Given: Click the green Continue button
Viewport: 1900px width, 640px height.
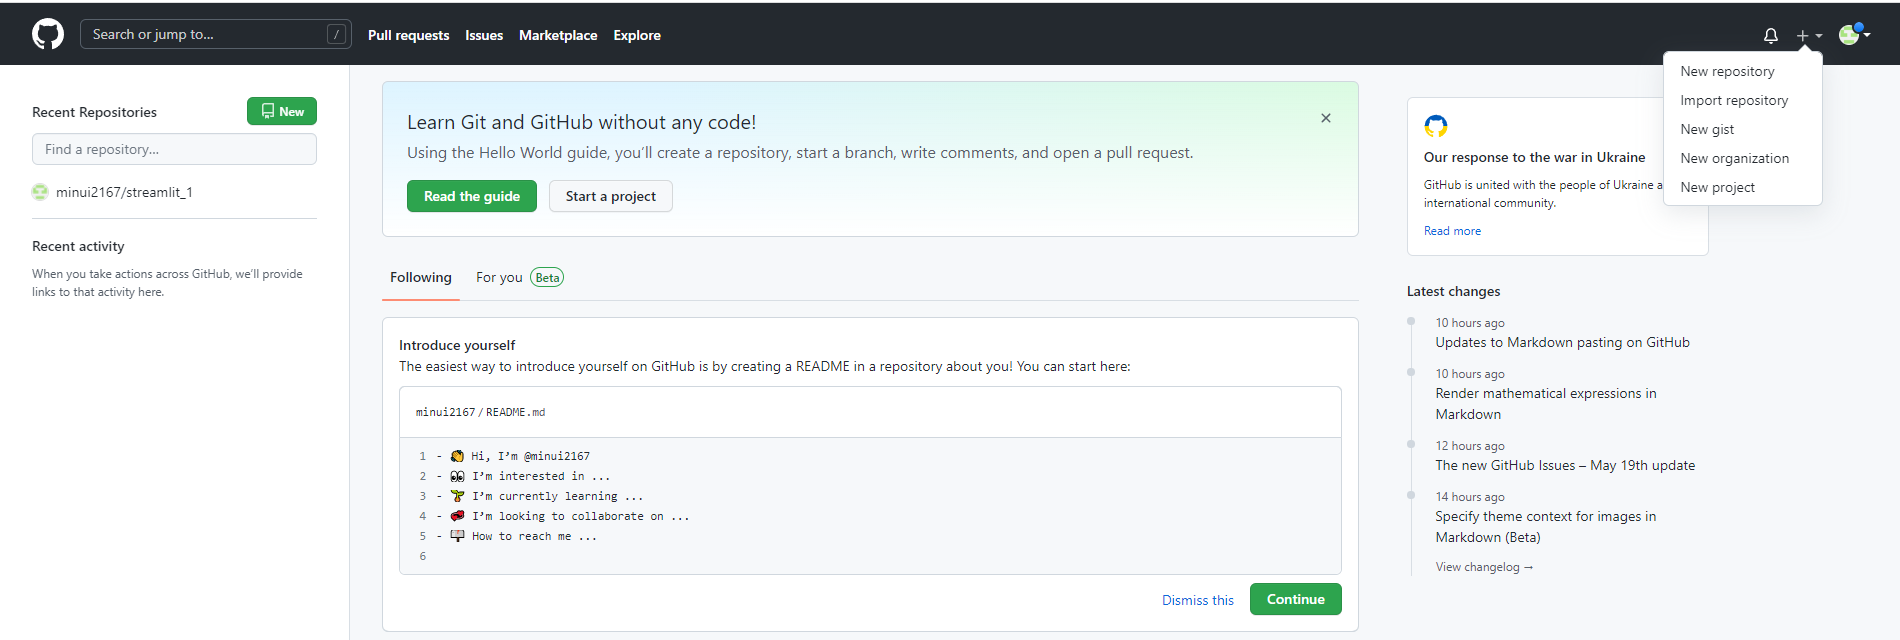Looking at the screenshot, I should click(x=1296, y=599).
